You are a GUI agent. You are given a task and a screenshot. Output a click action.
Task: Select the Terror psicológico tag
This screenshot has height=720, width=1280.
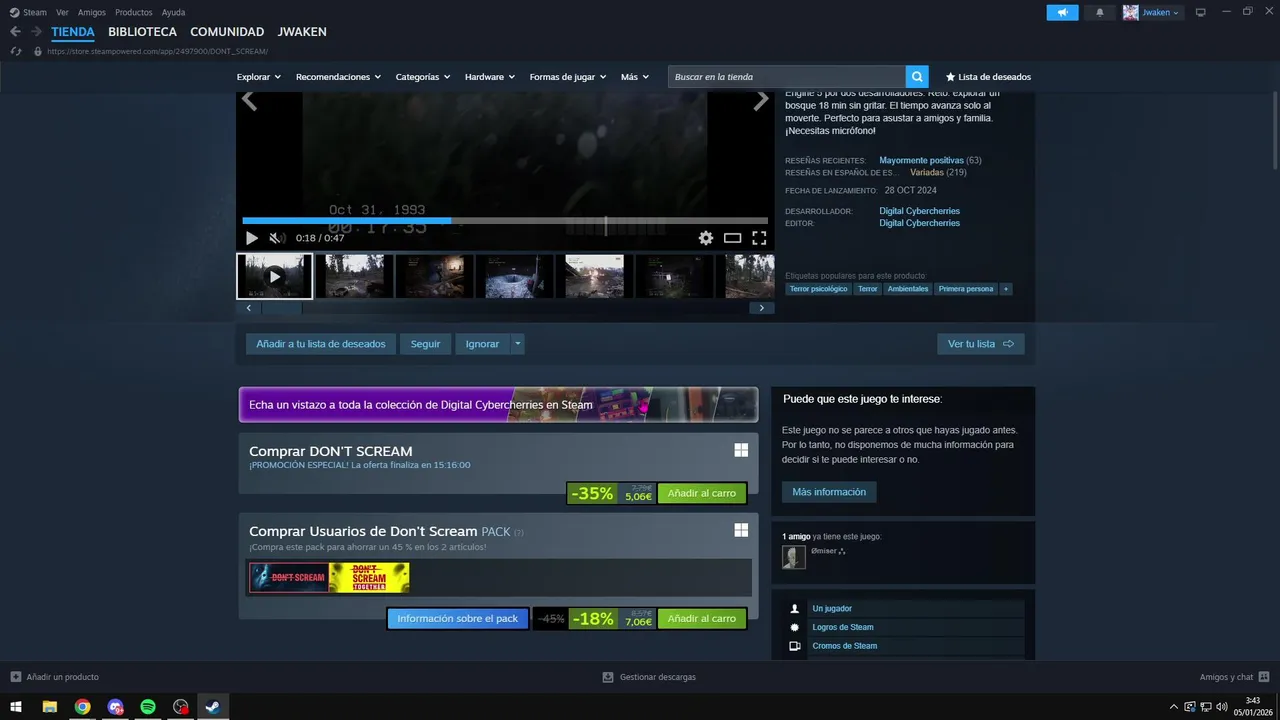pos(819,289)
